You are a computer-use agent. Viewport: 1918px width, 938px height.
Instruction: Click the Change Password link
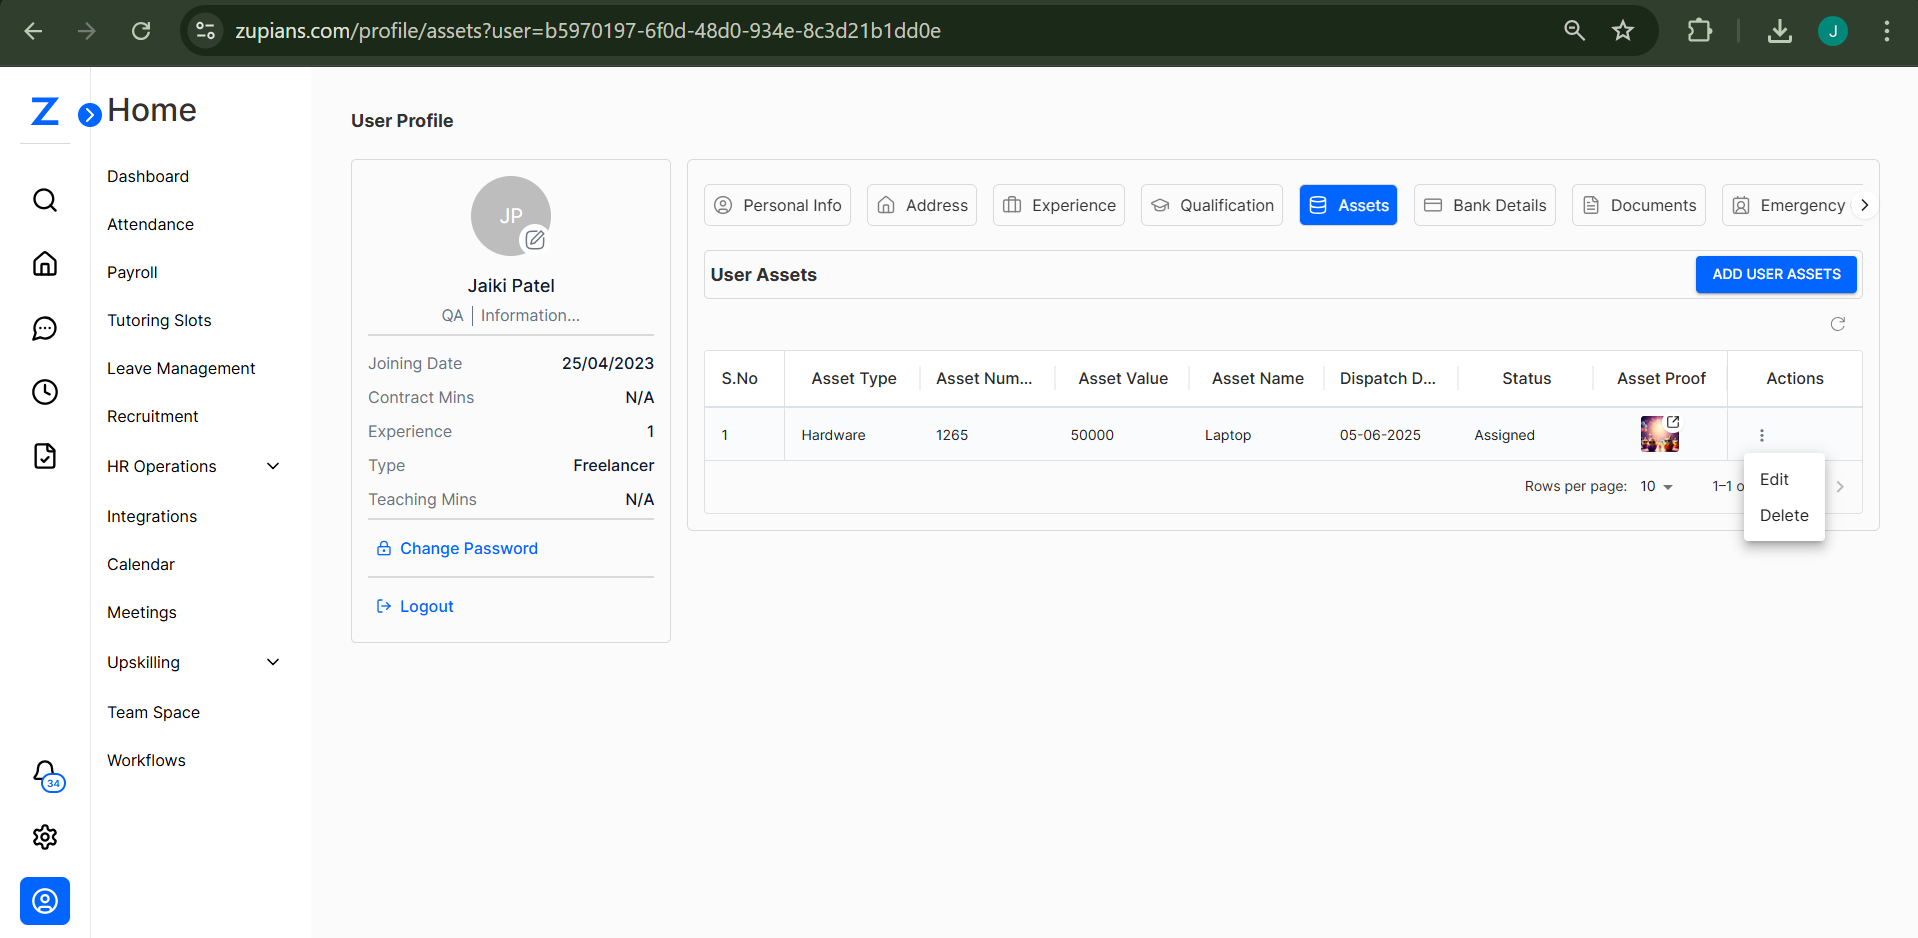click(x=468, y=548)
